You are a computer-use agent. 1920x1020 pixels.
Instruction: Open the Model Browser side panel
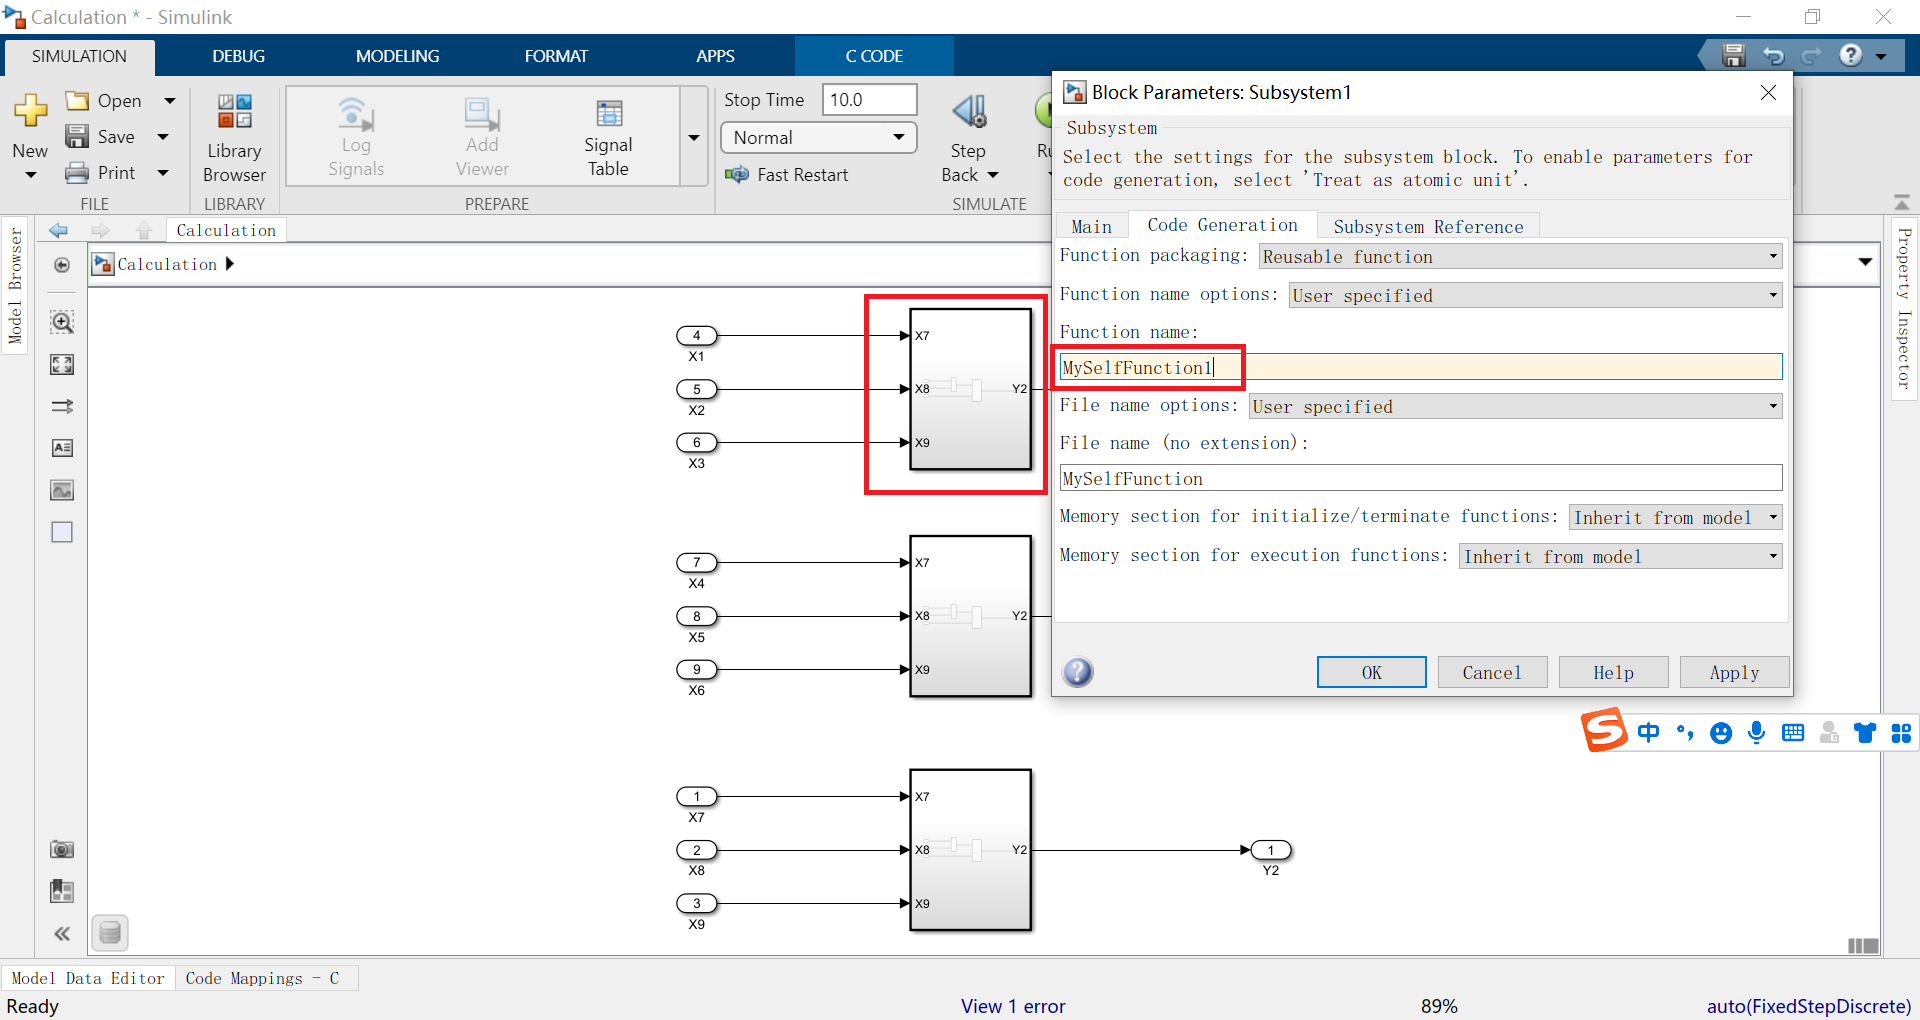tap(14, 287)
